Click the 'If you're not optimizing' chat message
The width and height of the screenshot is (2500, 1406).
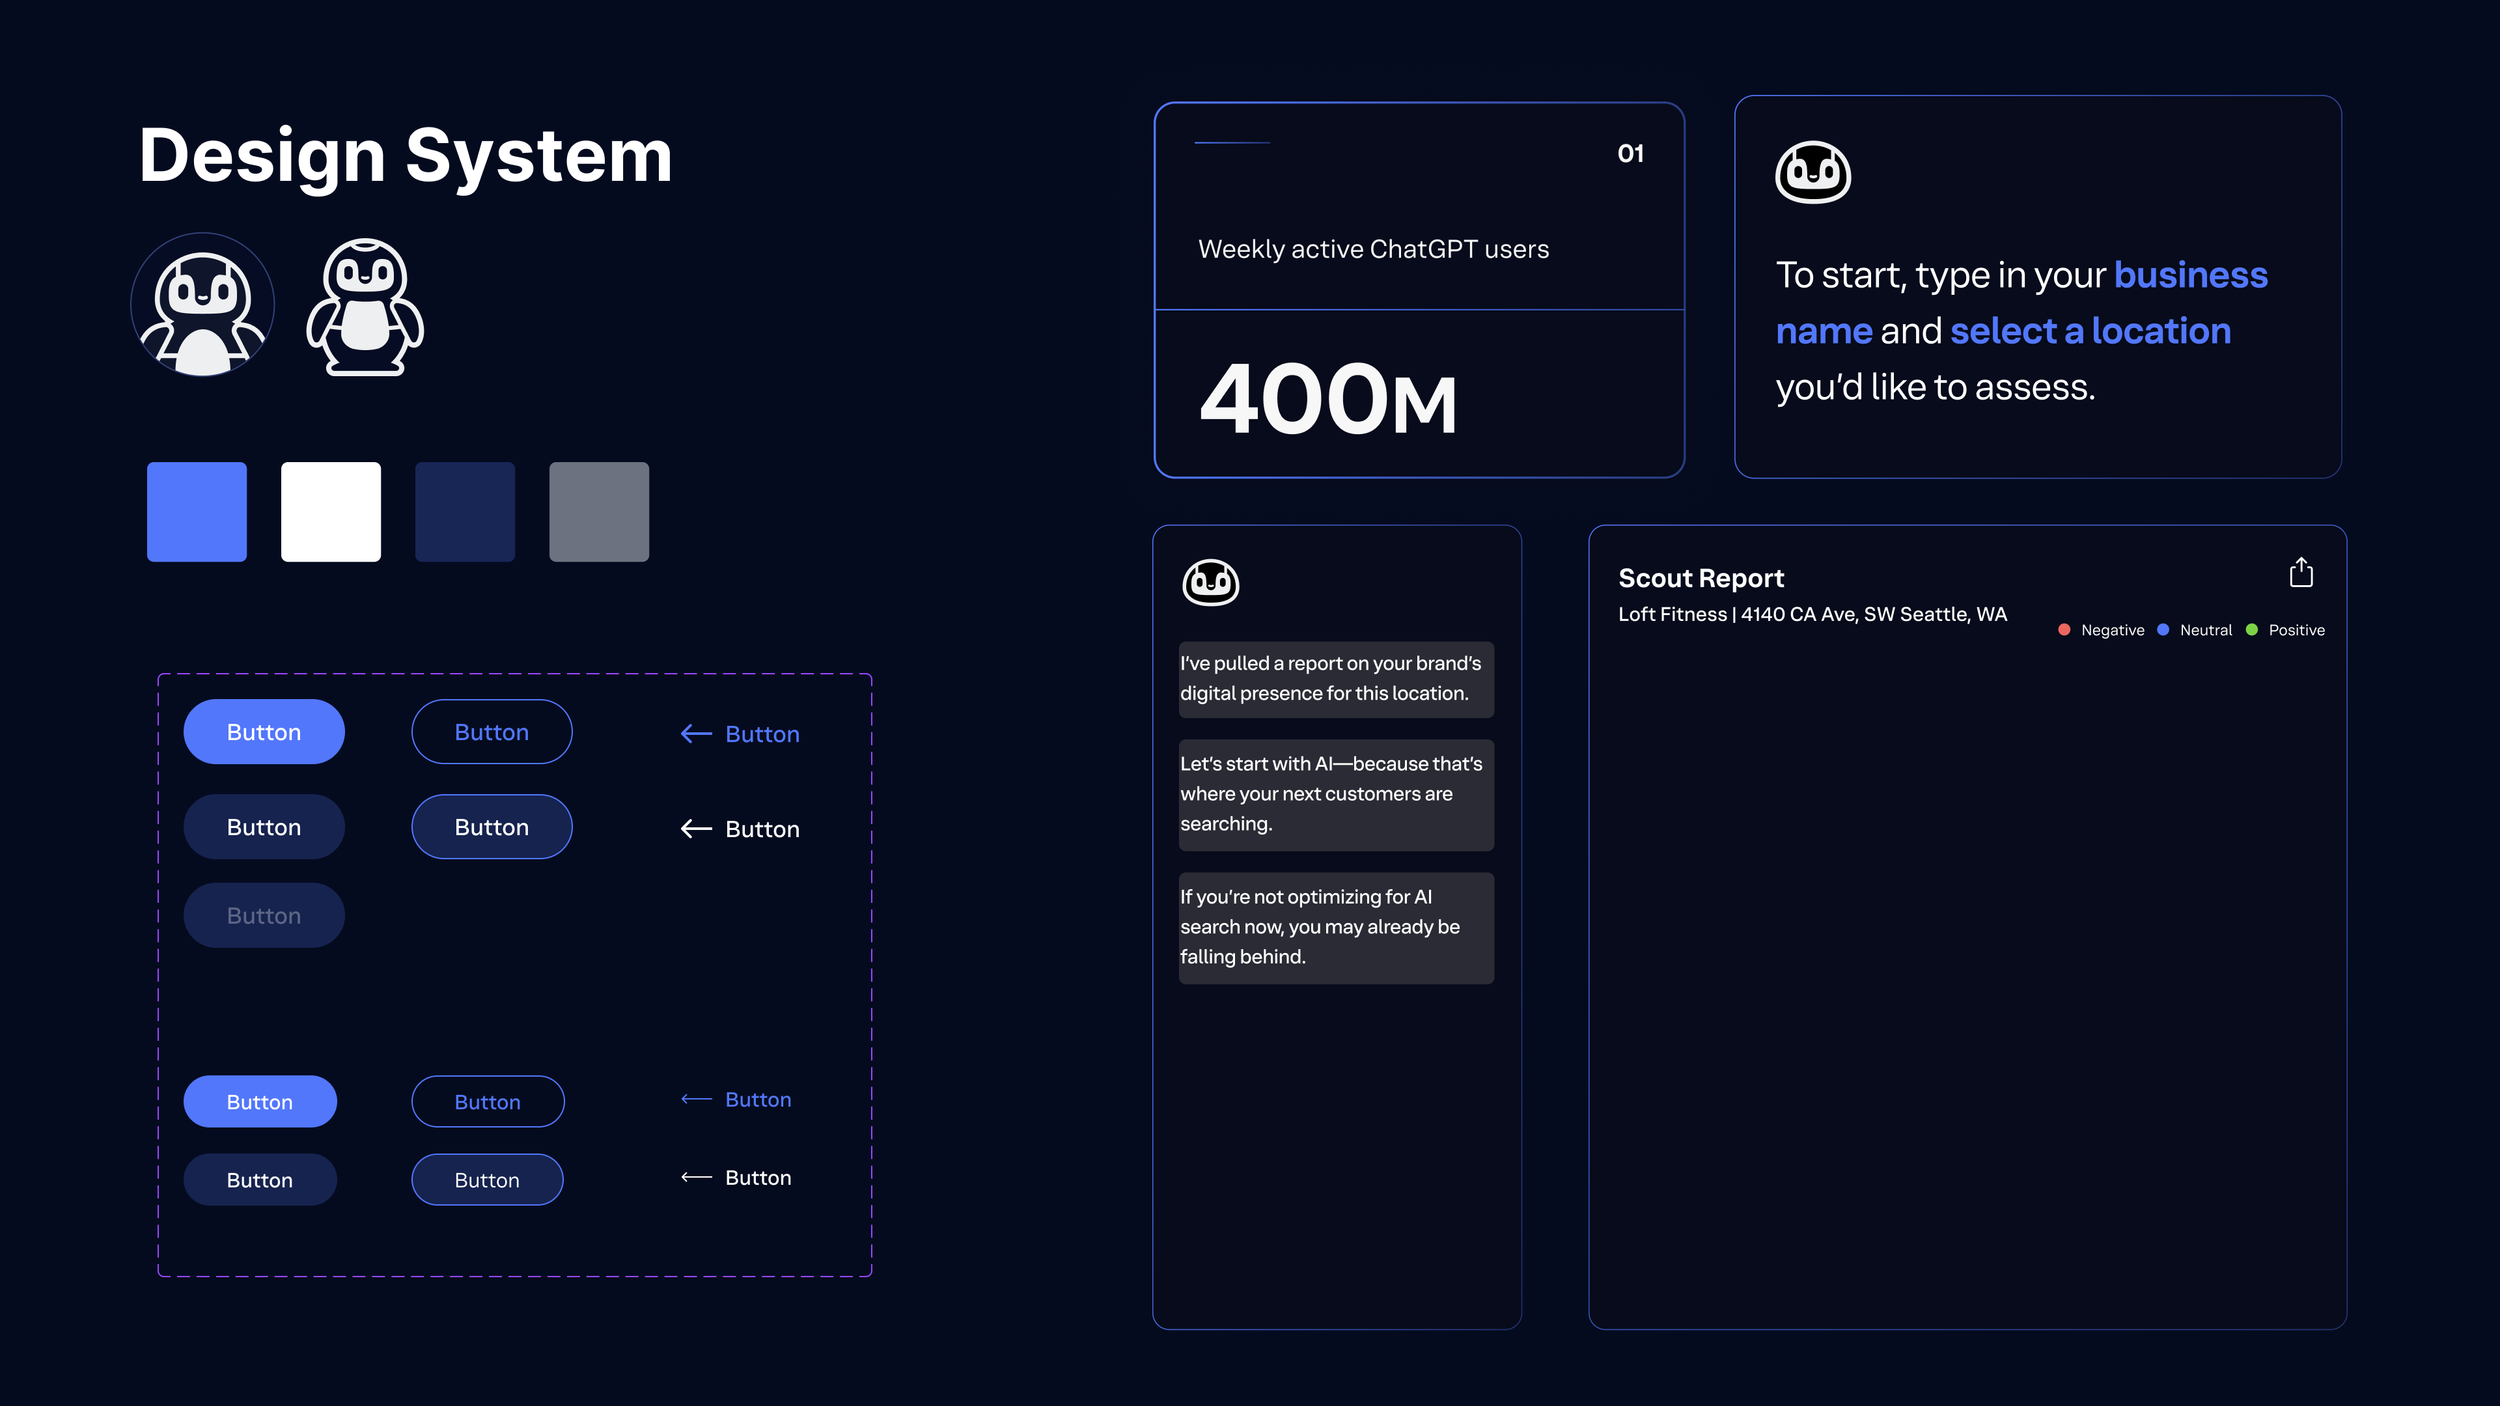[1336, 928]
